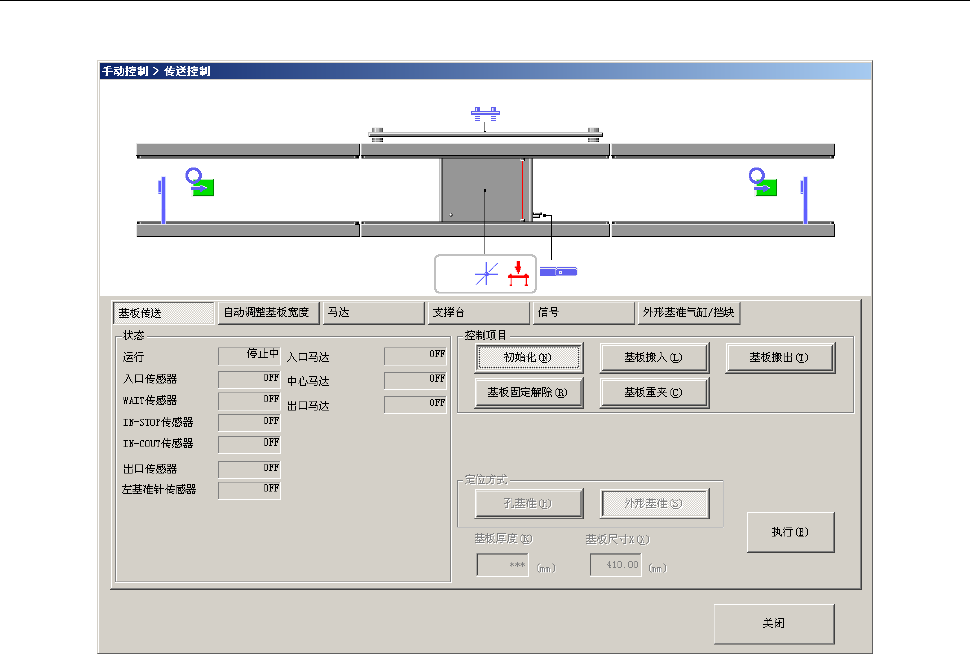This screenshot has height=654, width=970.
Task: Click the blue star-cross icon in the rounded box
Action: (x=487, y=273)
